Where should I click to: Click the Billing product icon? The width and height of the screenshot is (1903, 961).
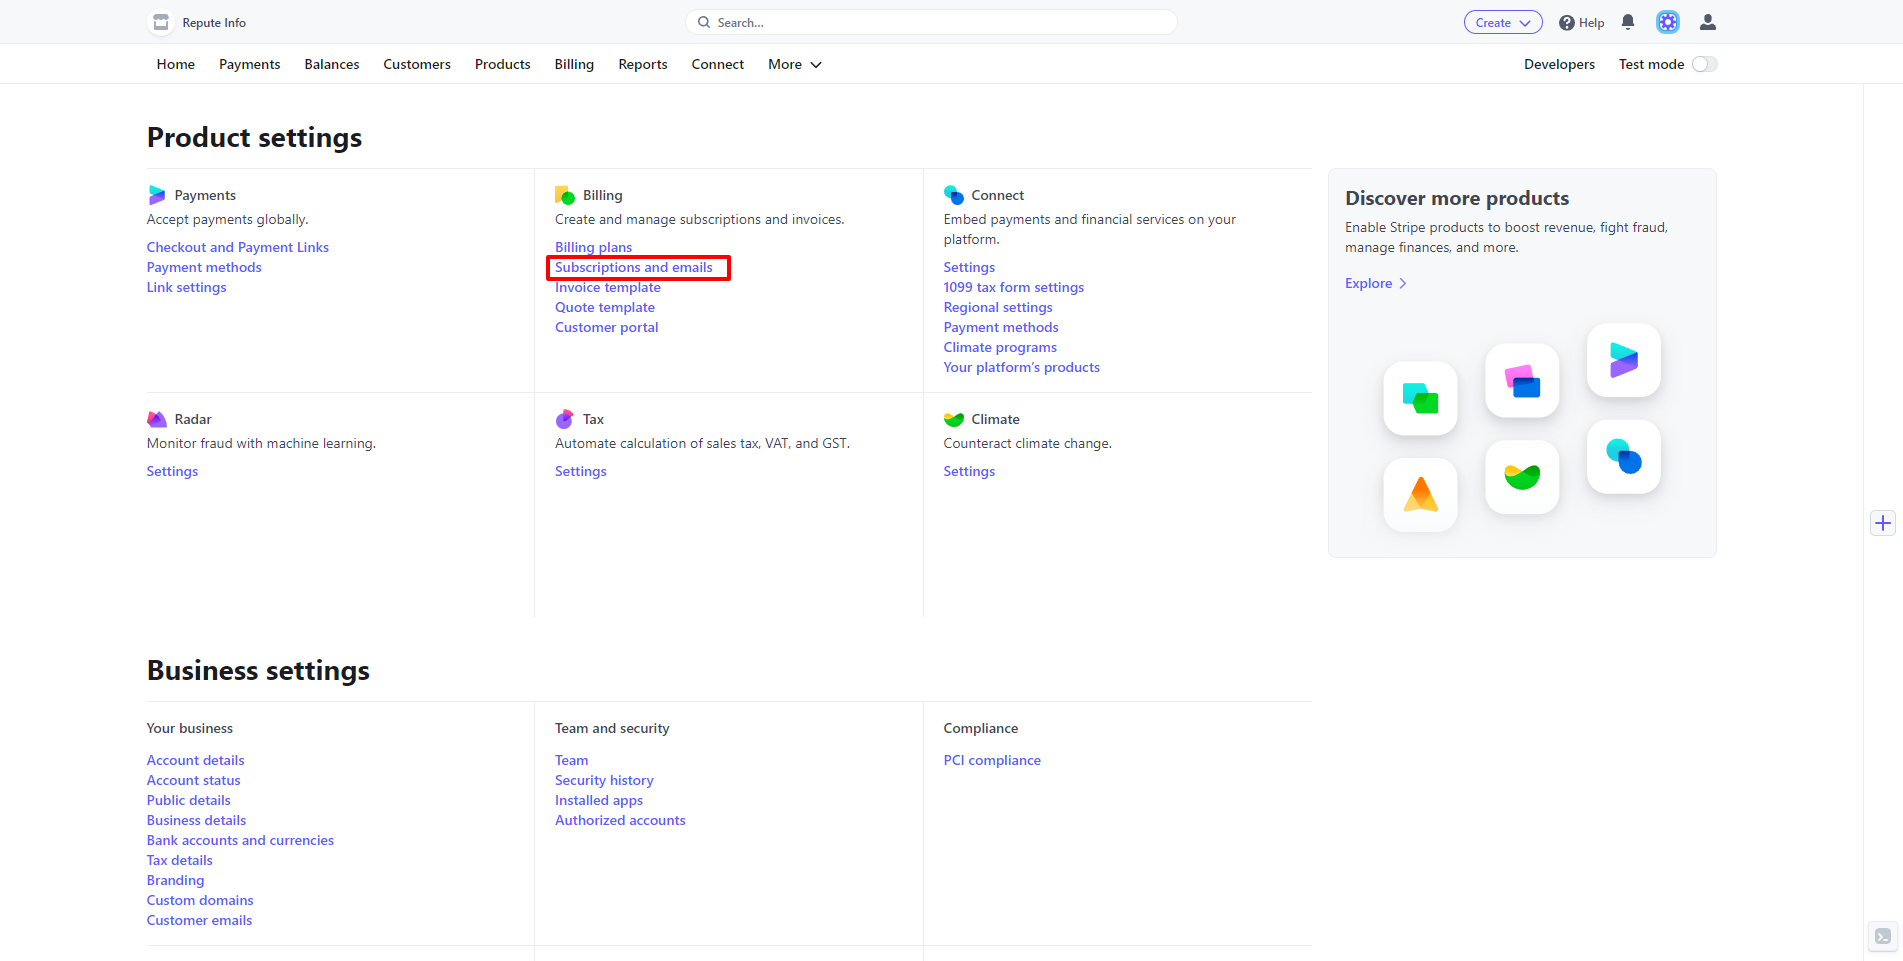click(565, 194)
